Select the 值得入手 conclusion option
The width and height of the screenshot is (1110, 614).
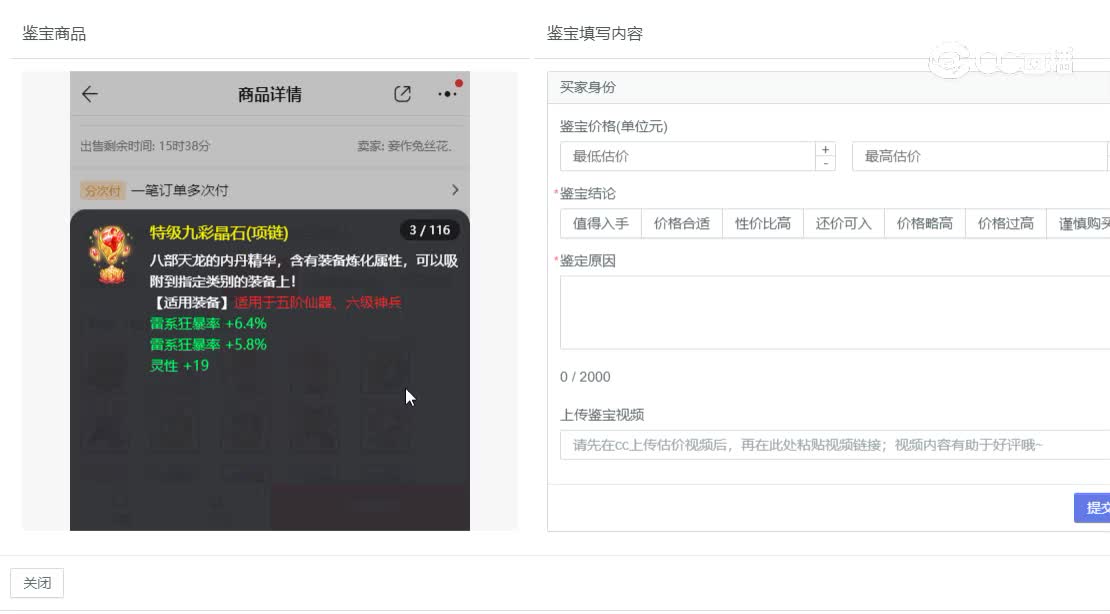pos(600,224)
